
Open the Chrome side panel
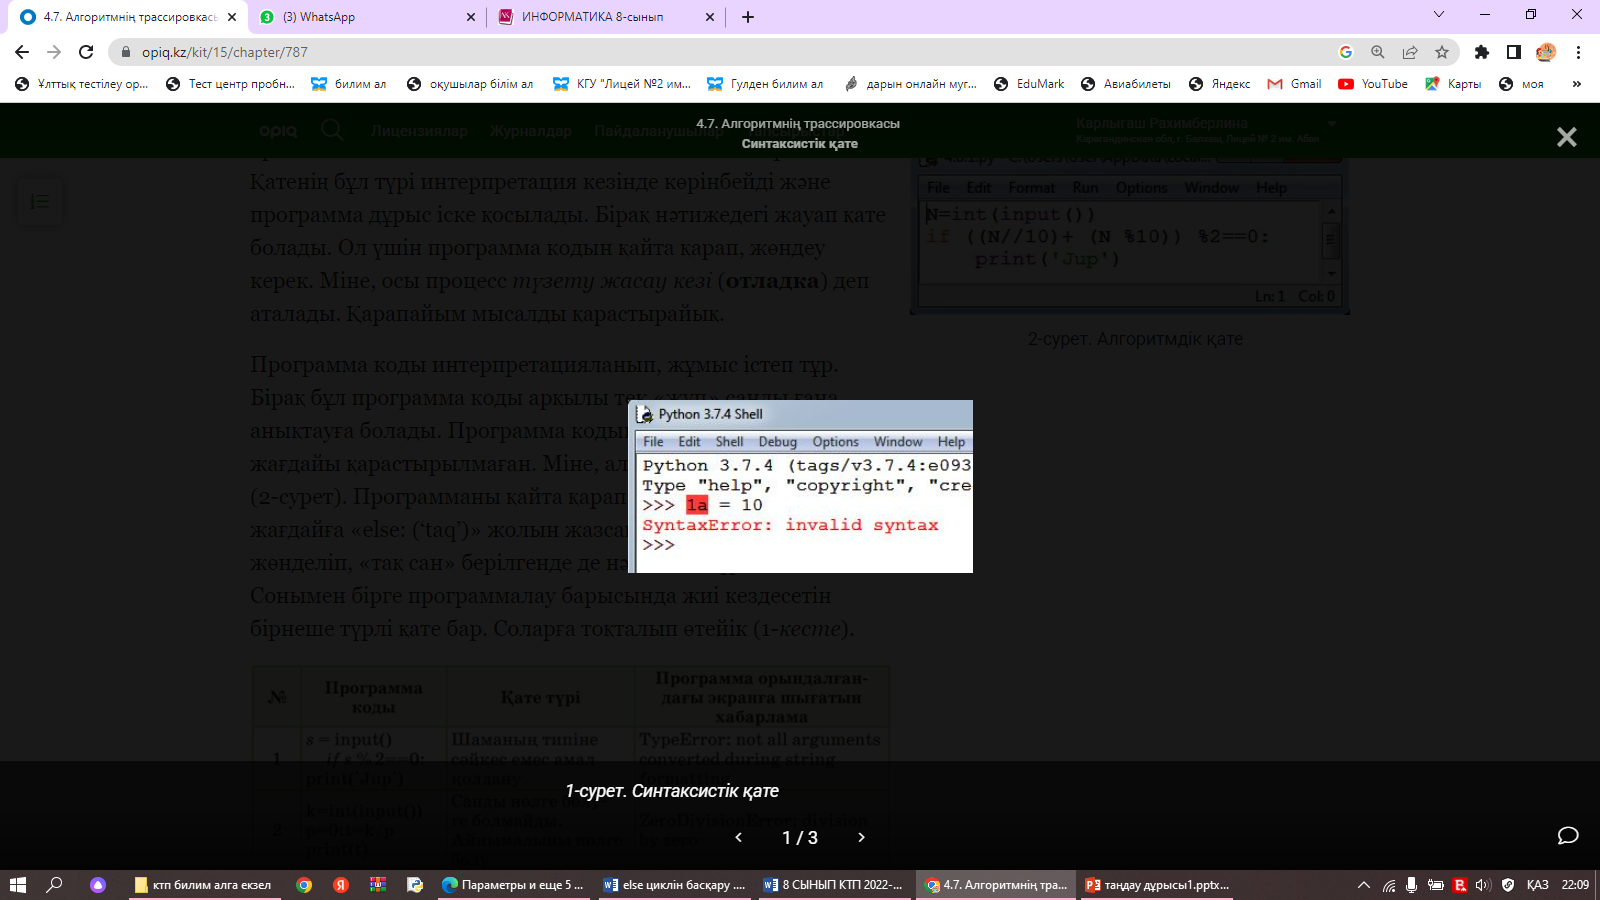1514,52
